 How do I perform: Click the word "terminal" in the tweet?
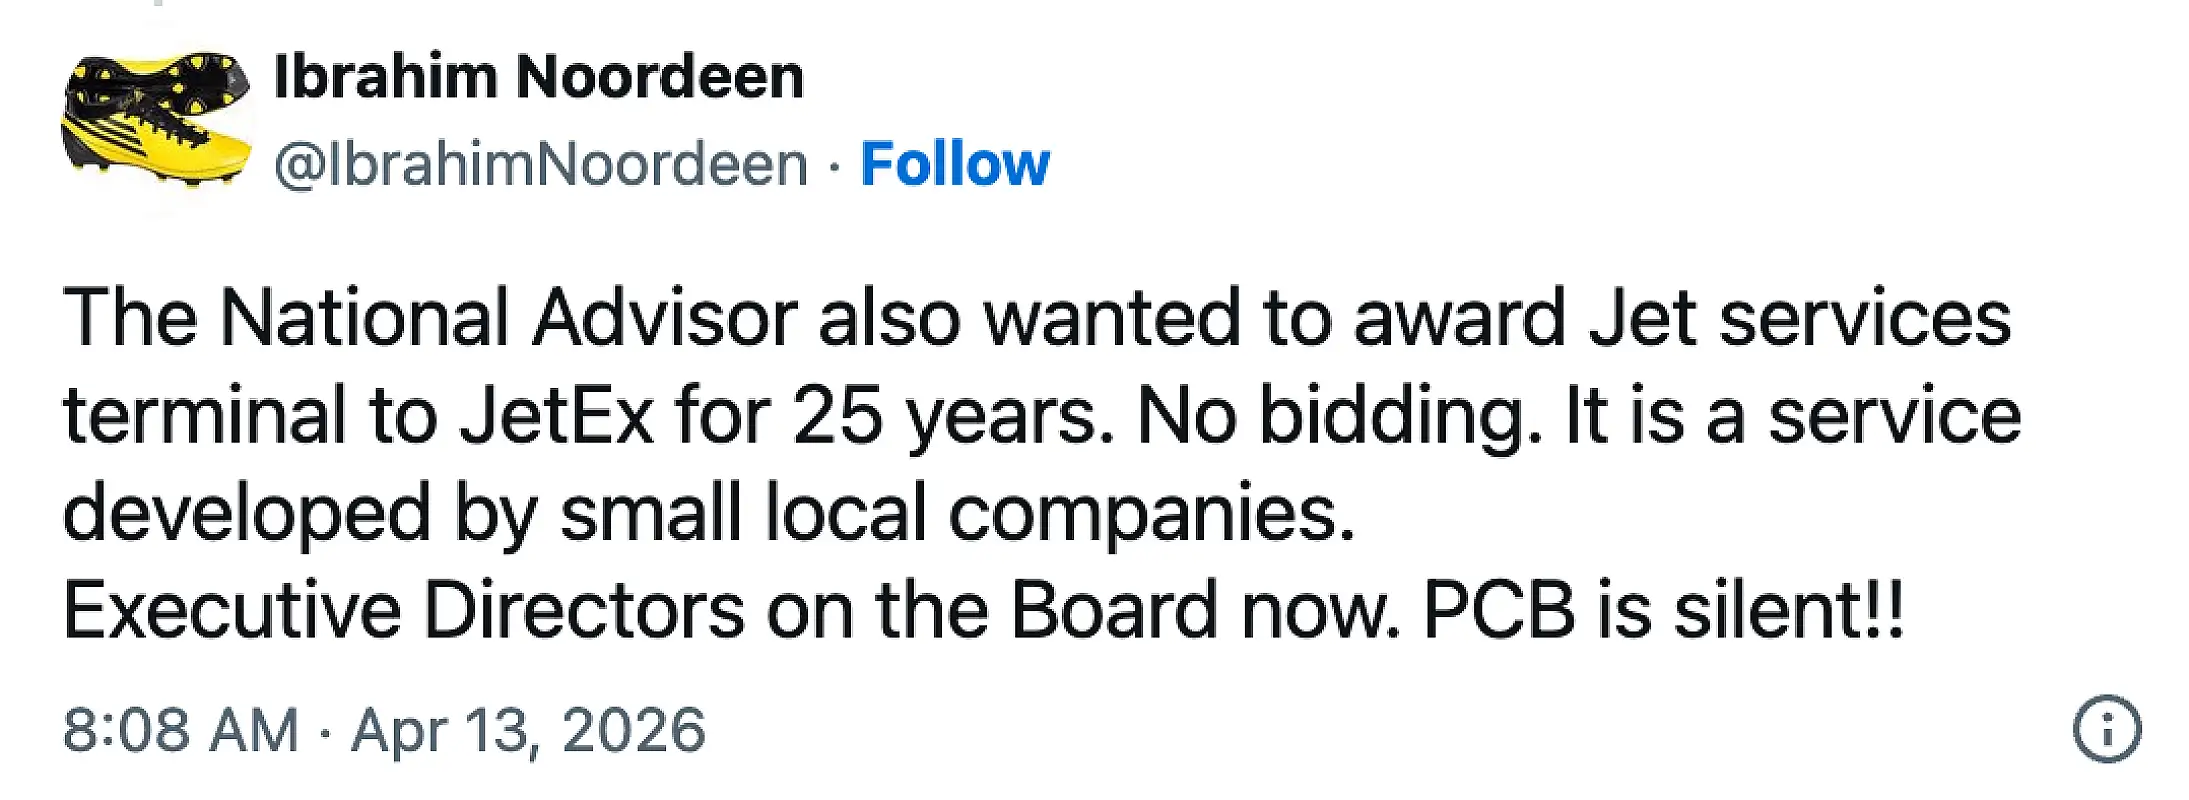[204, 415]
